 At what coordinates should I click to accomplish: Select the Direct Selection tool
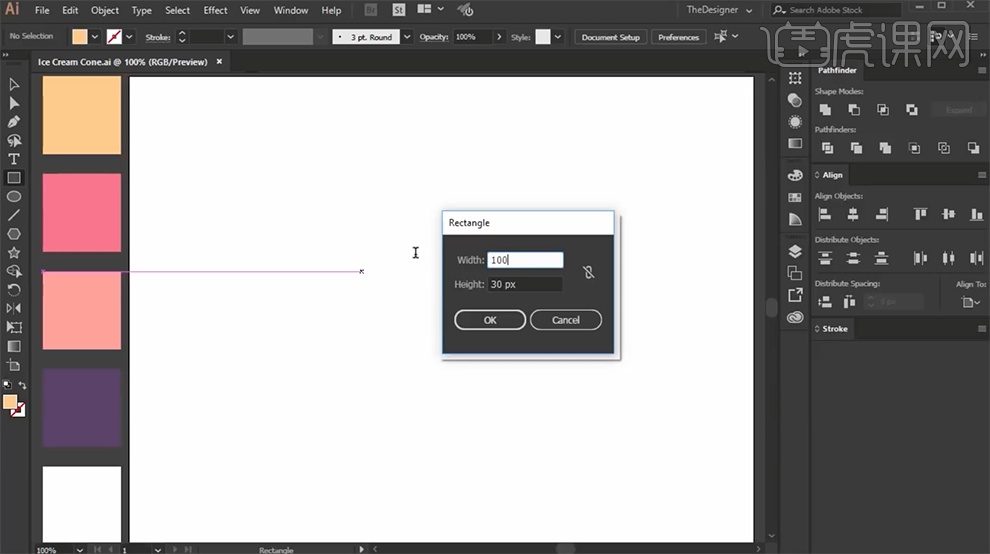[x=14, y=103]
